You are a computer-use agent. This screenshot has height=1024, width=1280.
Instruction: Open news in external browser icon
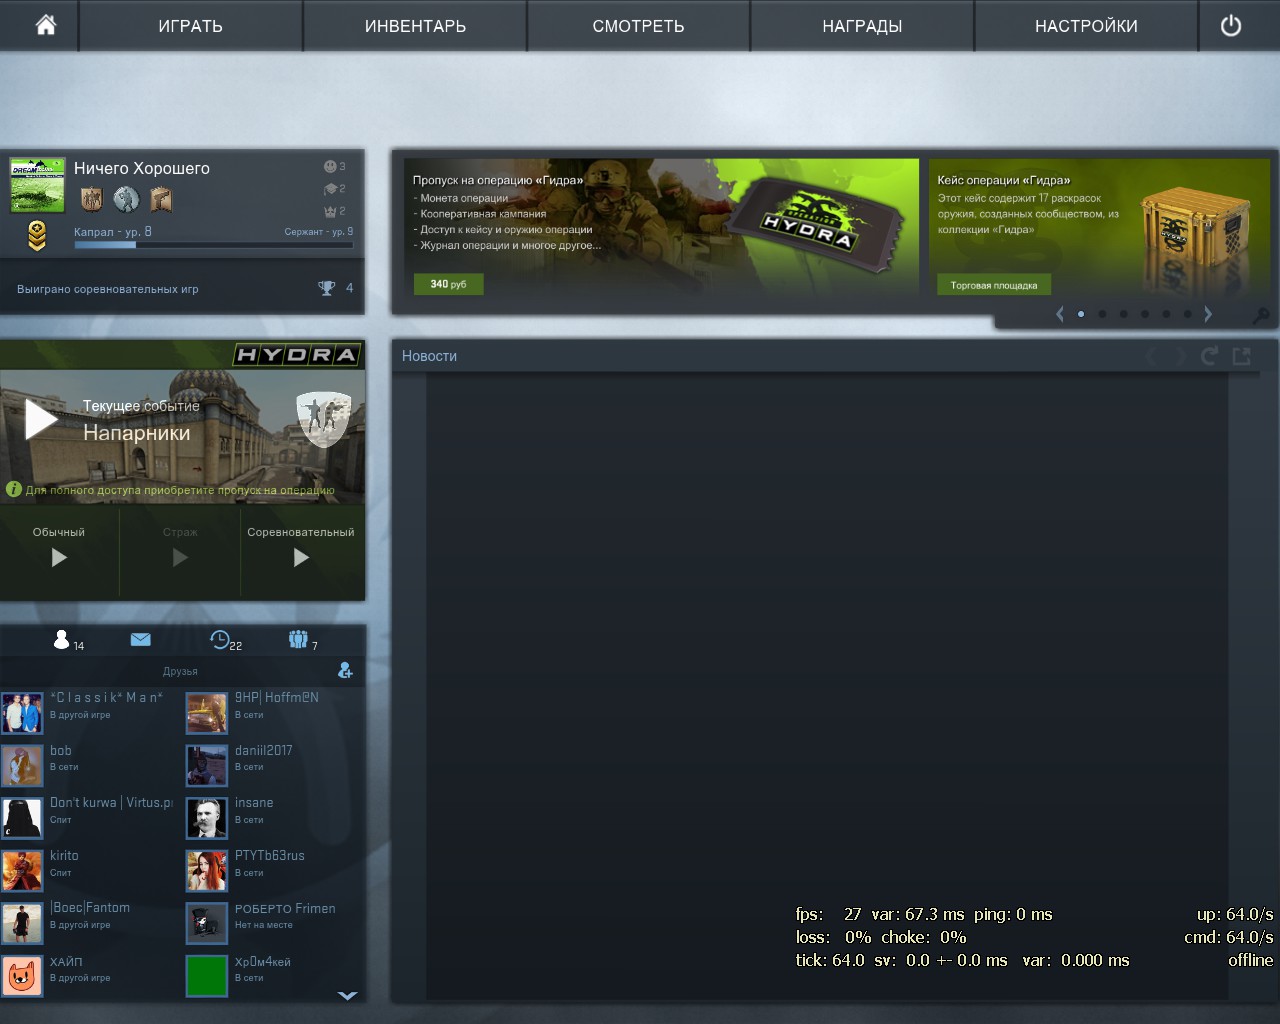[1242, 356]
